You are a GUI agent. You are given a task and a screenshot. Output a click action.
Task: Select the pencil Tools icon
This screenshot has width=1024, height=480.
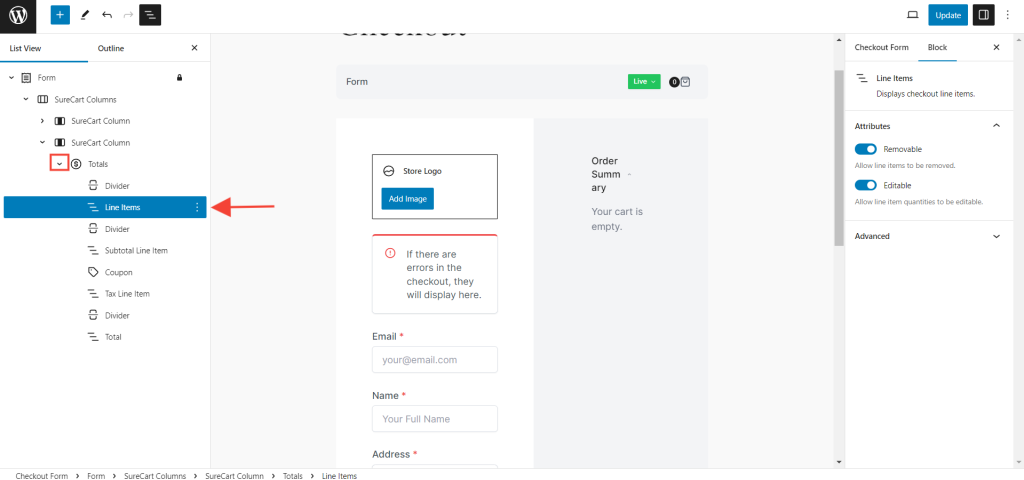pyautogui.click(x=84, y=15)
